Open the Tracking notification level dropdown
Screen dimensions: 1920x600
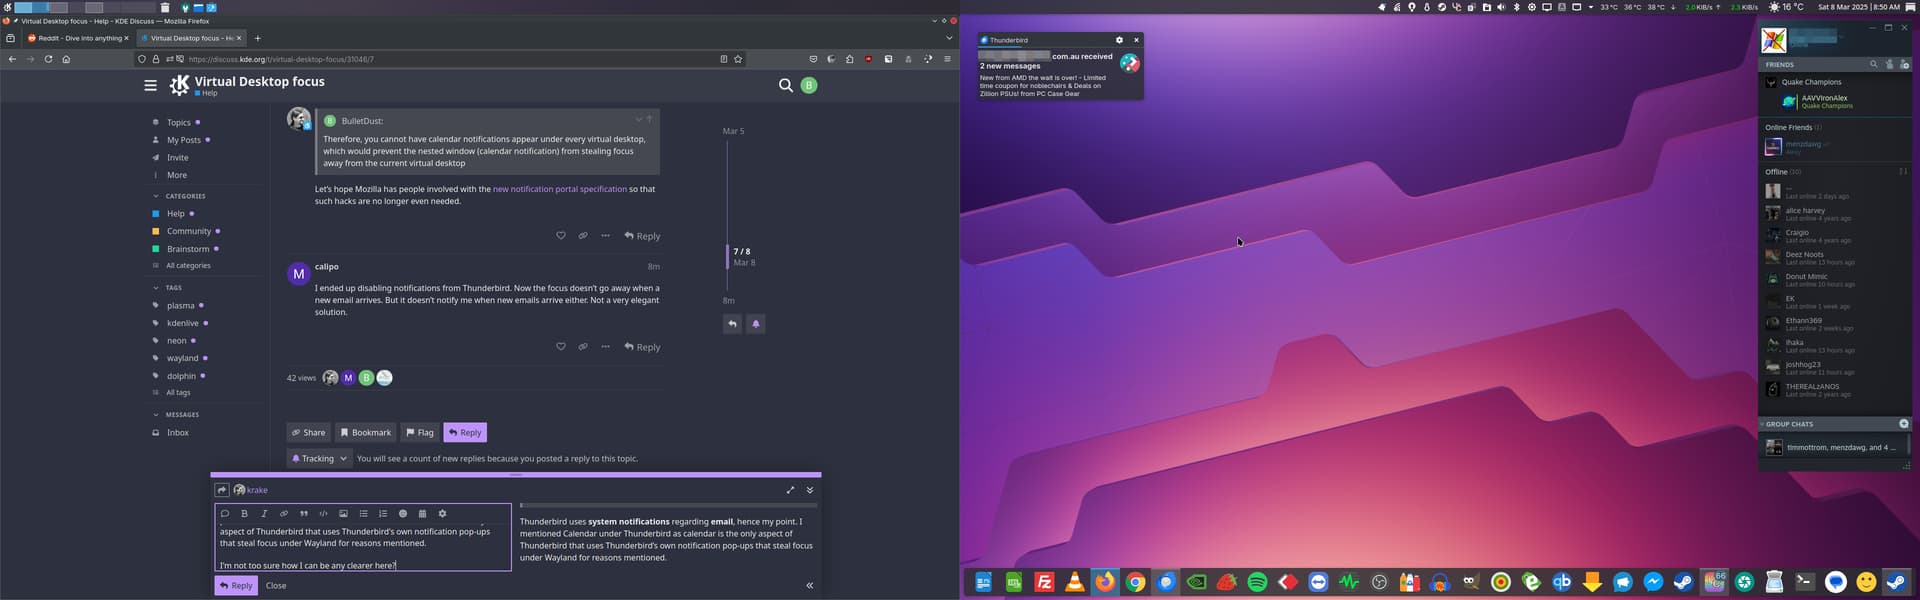pyautogui.click(x=319, y=458)
